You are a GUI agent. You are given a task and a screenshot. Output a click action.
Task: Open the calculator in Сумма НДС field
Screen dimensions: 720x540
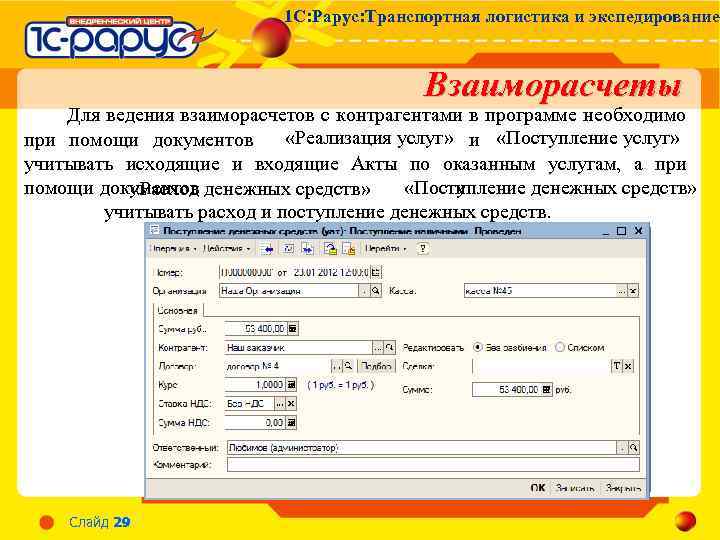pyautogui.click(x=291, y=422)
